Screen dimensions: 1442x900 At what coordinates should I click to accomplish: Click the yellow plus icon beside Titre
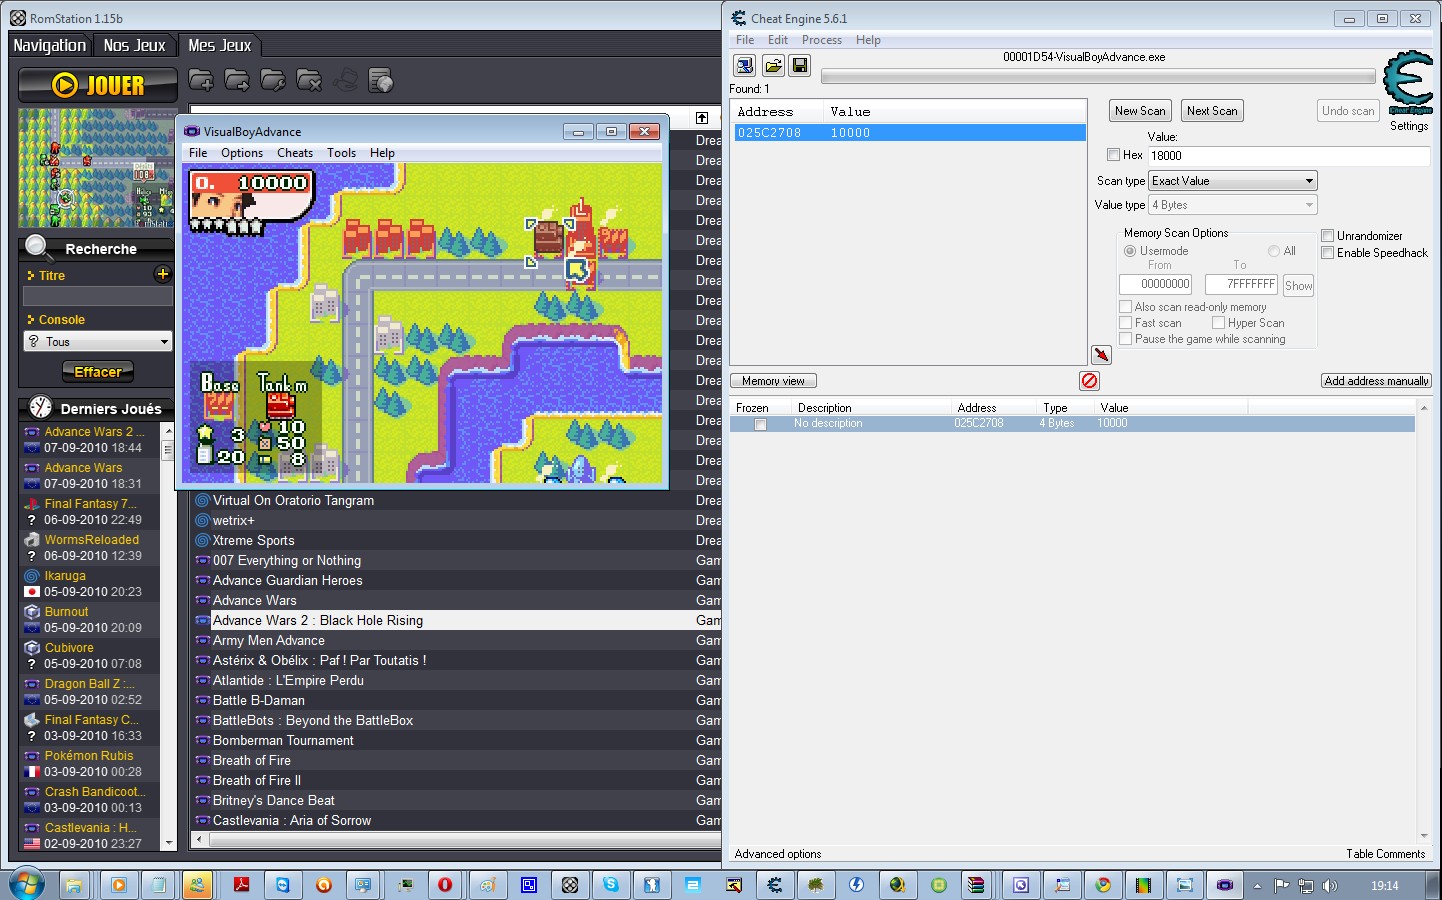163,274
